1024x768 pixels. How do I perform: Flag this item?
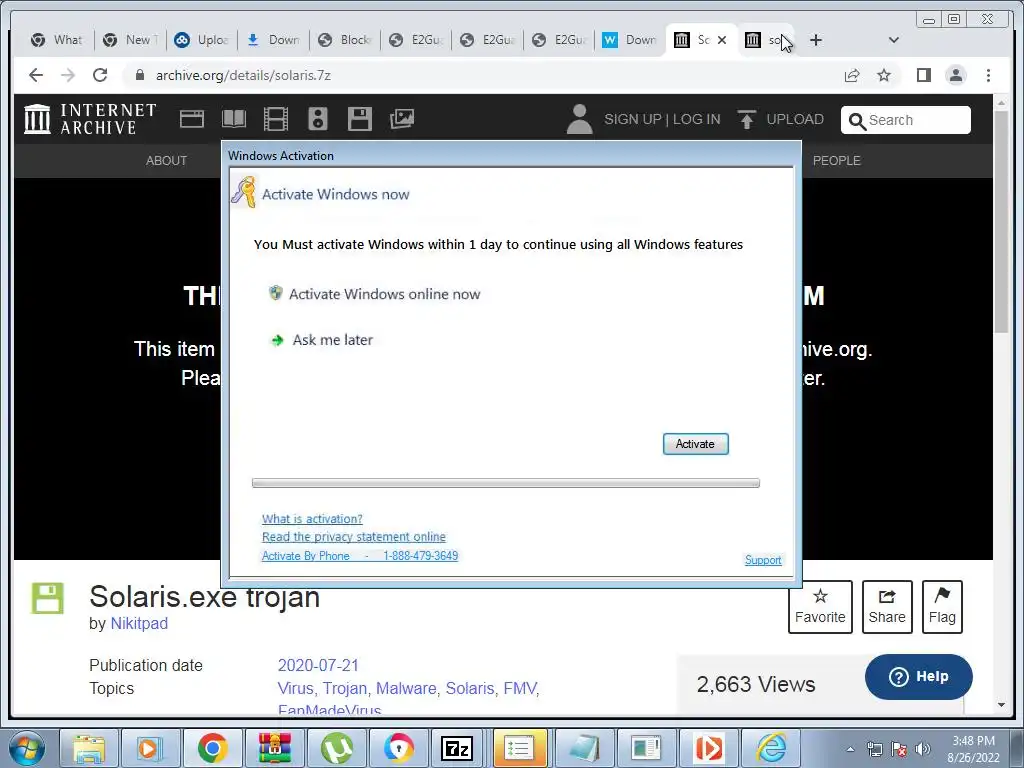coord(942,607)
